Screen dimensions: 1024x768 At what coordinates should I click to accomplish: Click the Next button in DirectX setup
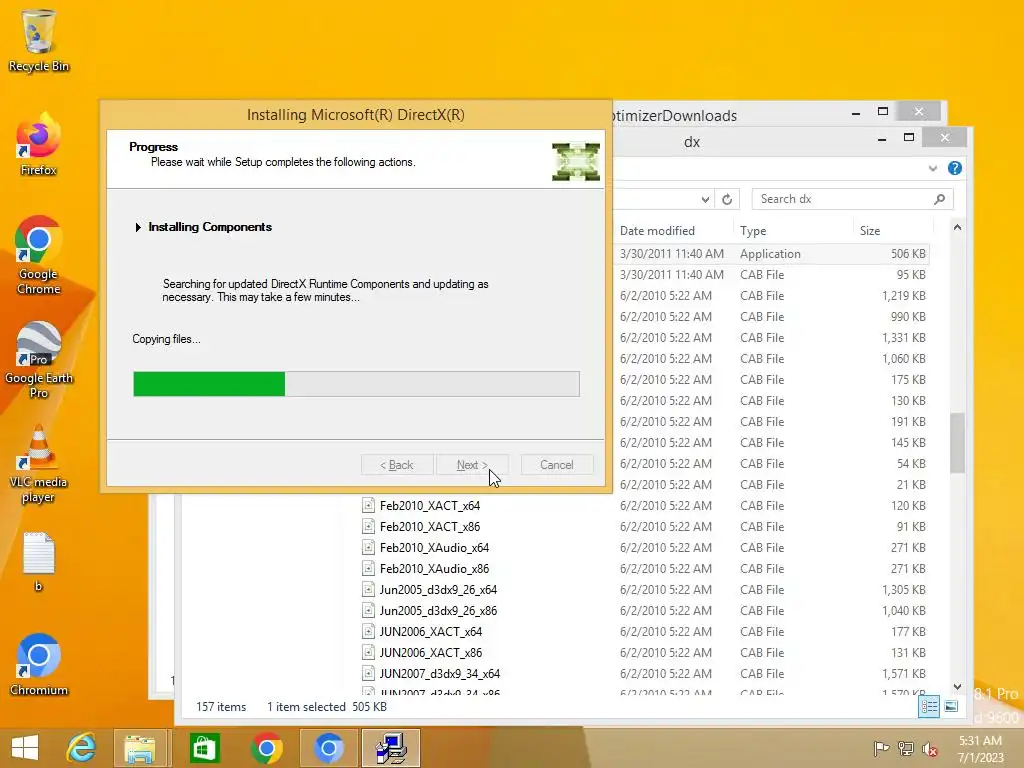pyautogui.click(x=472, y=465)
